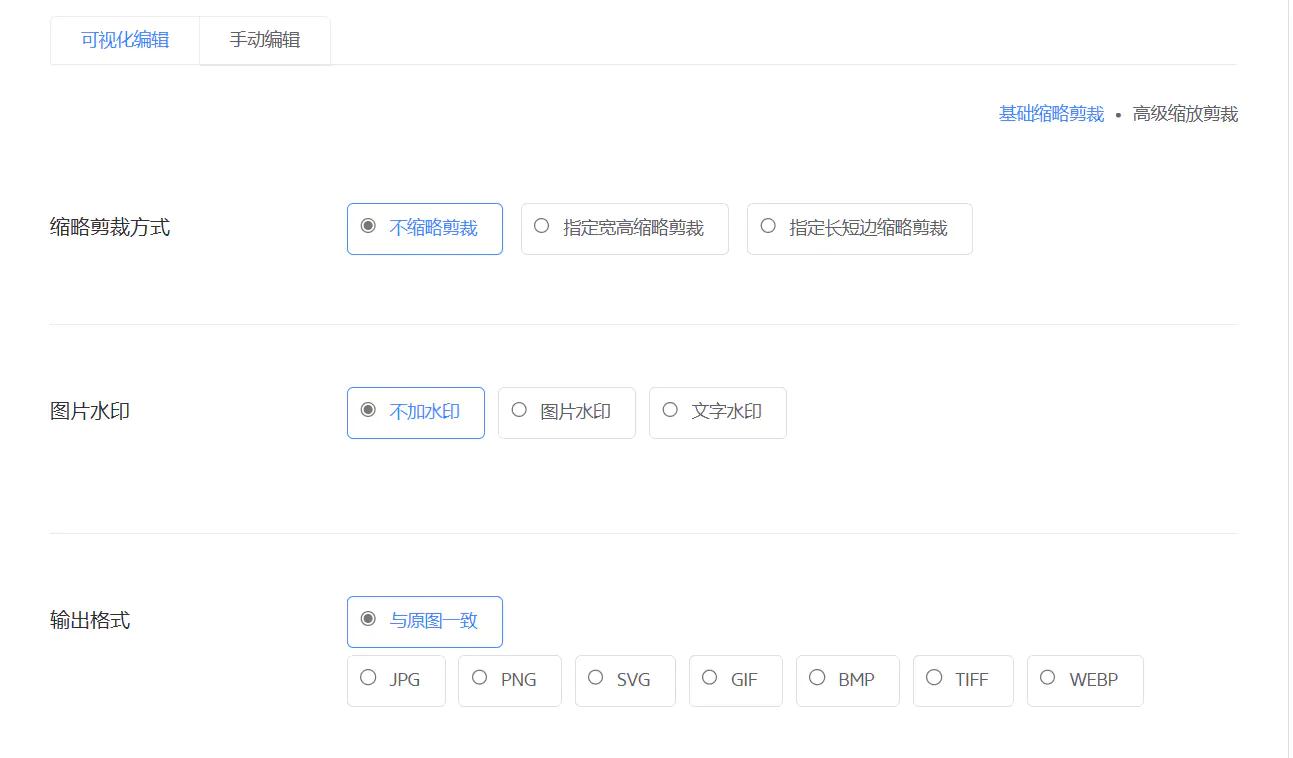Select the 不缩略剪裁 radio option
The height and width of the screenshot is (758, 1293).
[424, 228]
